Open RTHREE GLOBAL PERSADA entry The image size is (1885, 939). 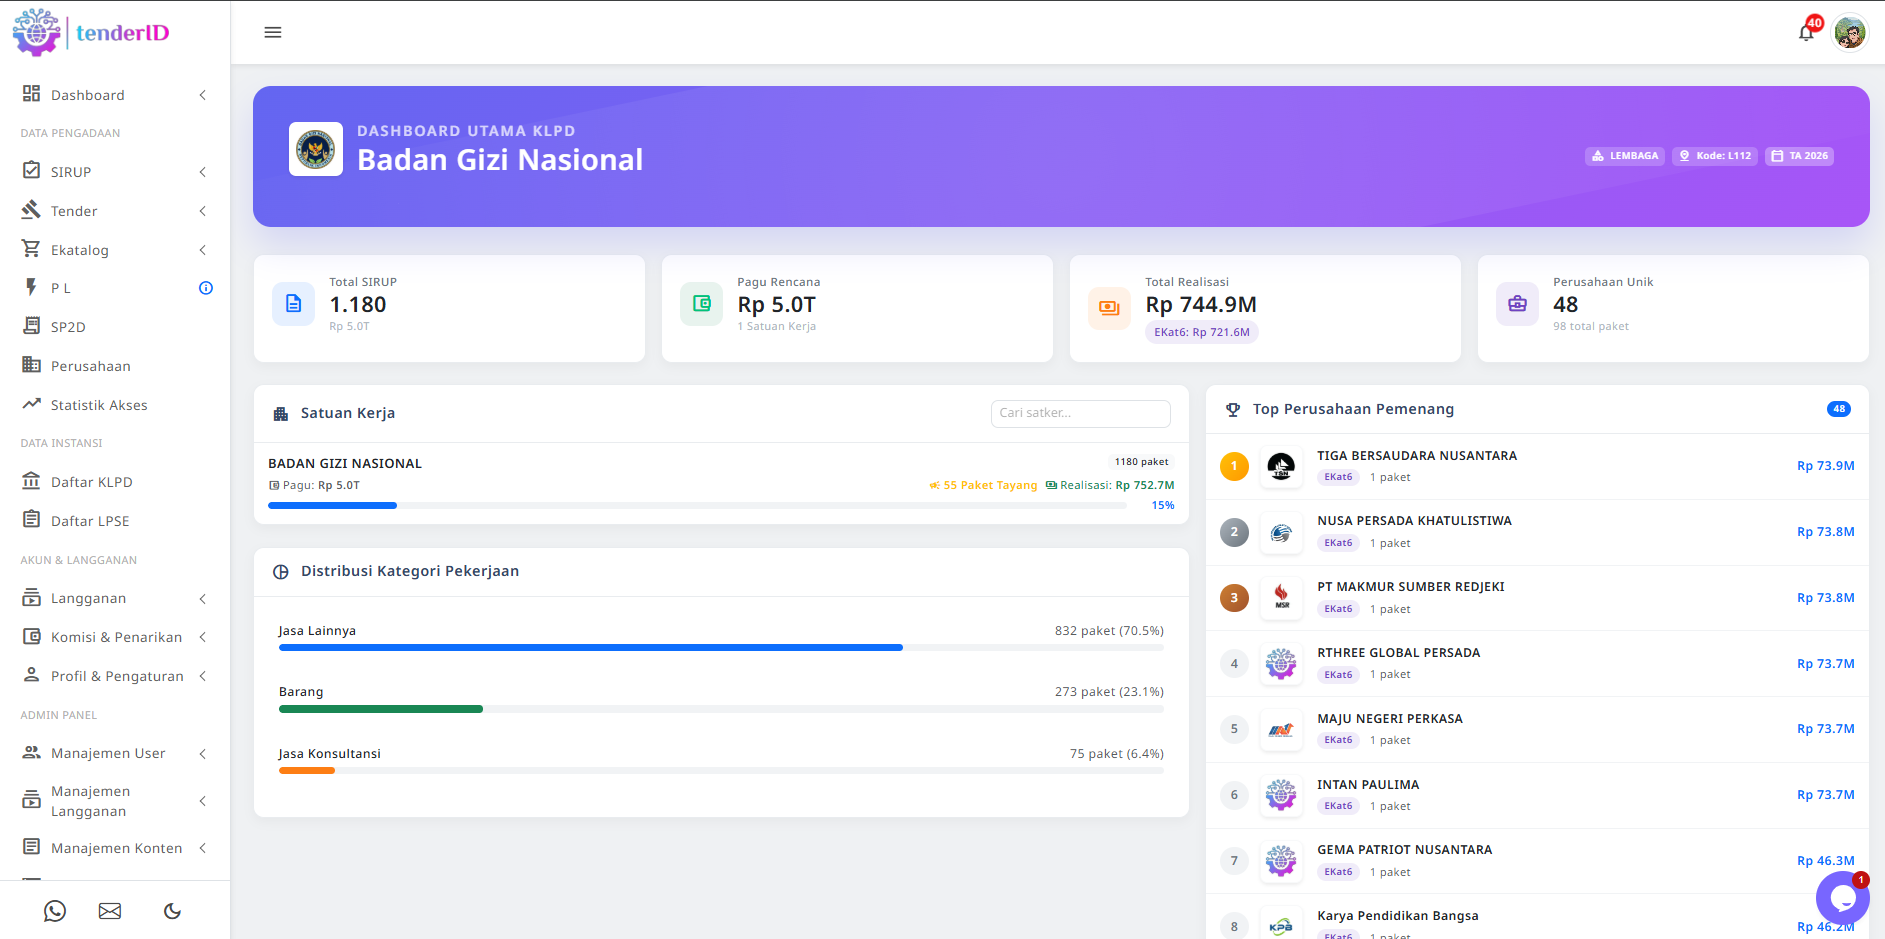coord(1537,664)
